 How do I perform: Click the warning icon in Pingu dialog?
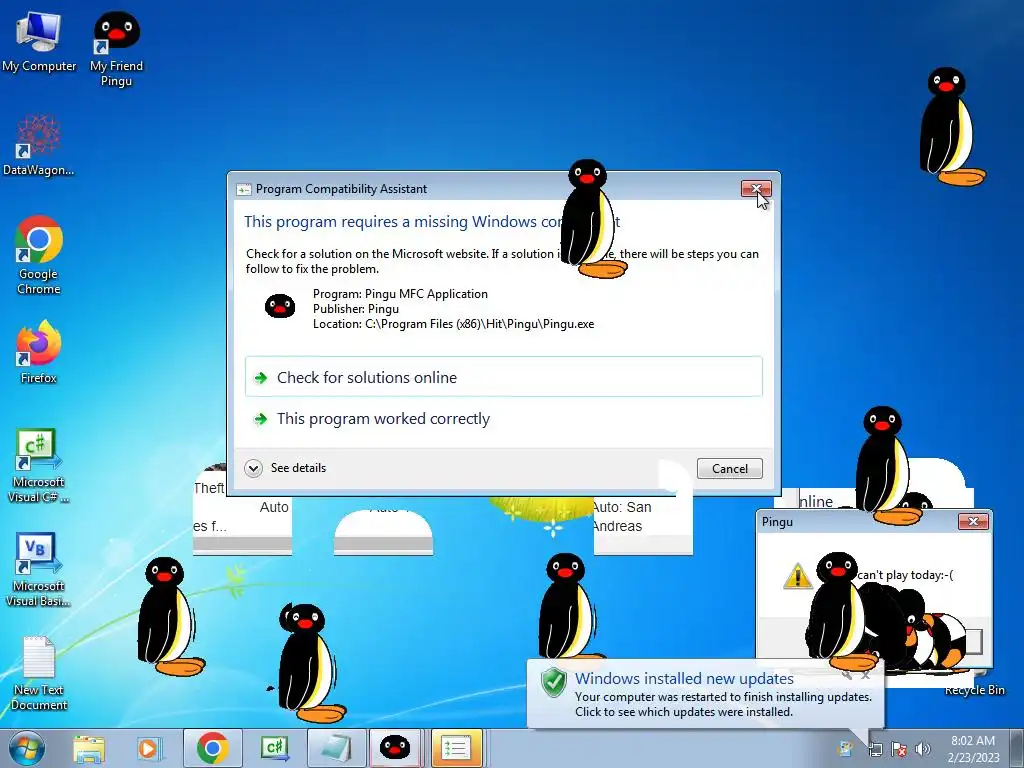pos(797,575)
